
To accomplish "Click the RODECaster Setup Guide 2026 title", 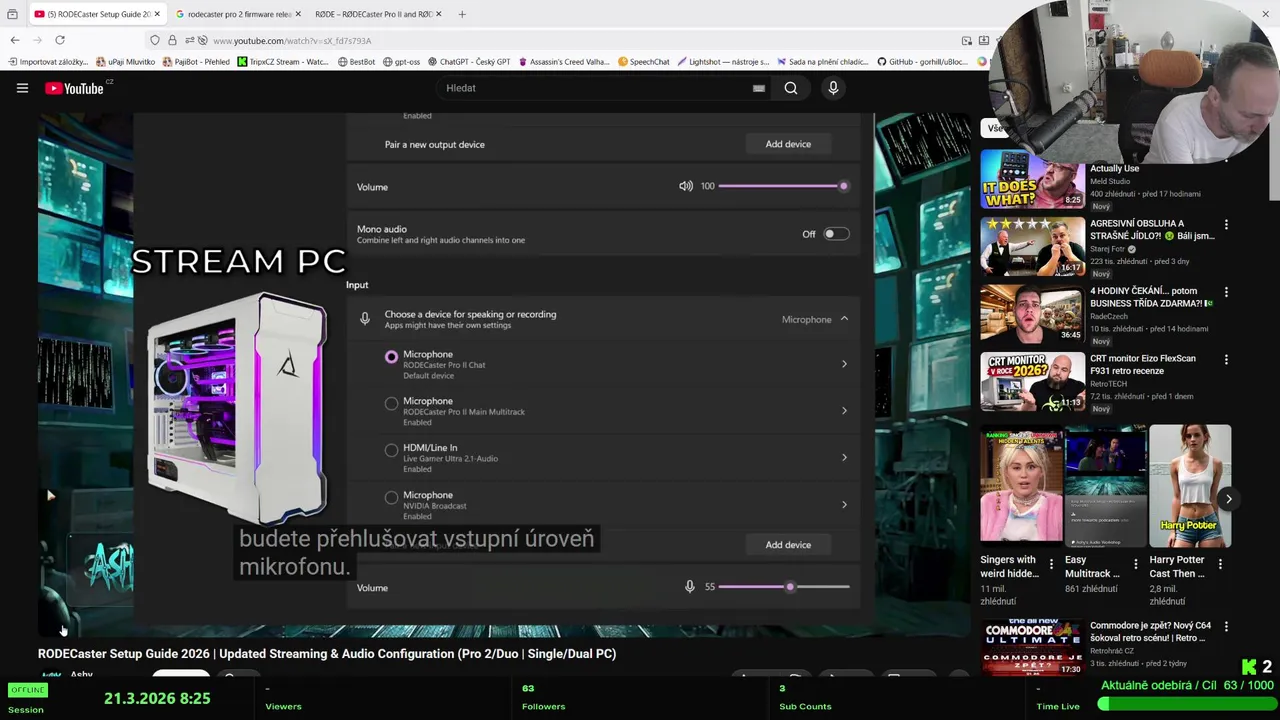I will coord(327,654).
